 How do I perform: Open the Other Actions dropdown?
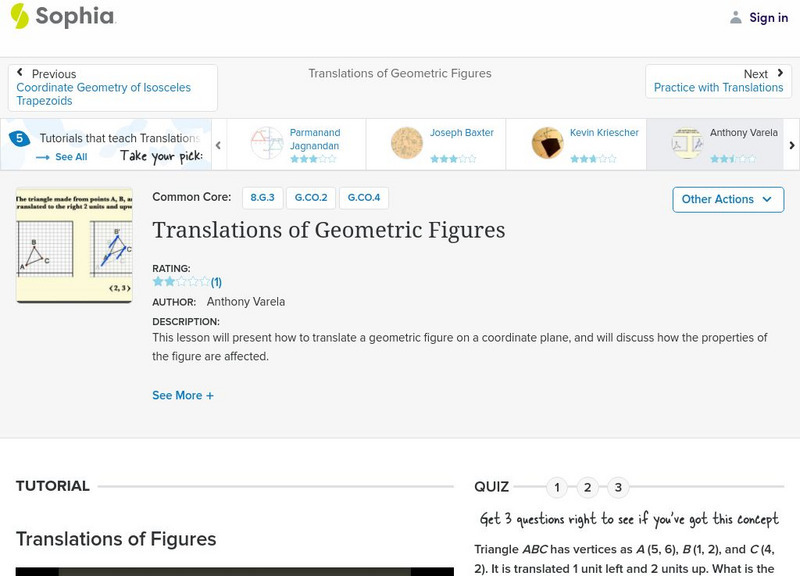727,199
